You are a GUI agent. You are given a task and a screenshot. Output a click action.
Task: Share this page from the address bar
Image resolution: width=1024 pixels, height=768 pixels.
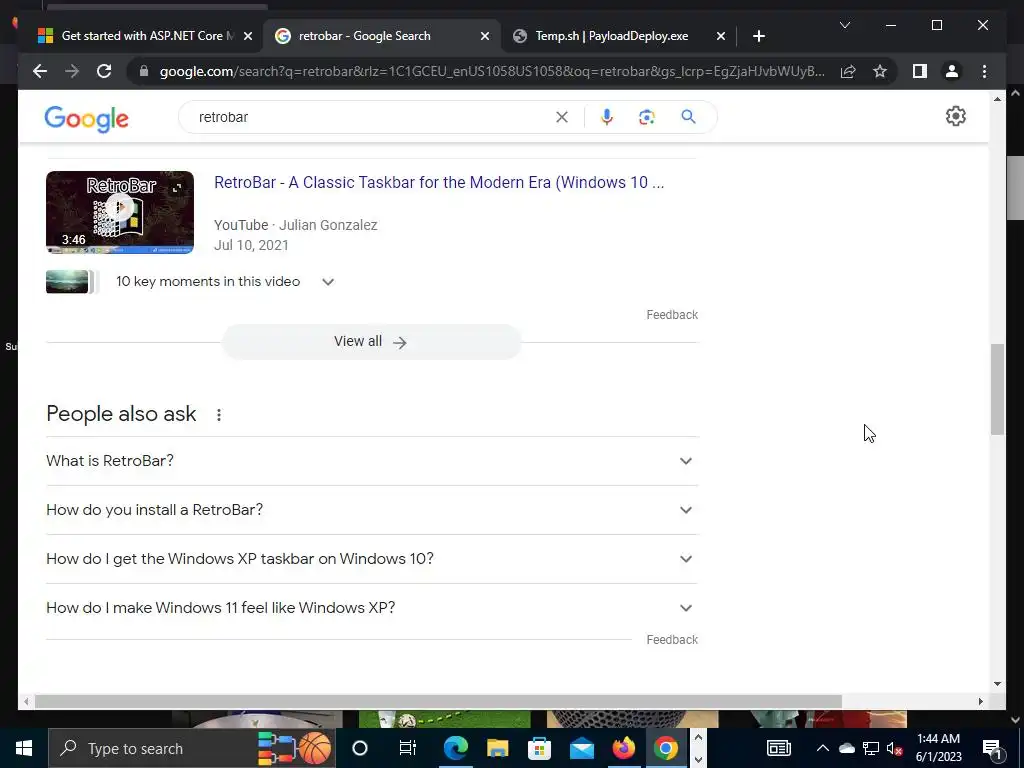pos(848,71)
